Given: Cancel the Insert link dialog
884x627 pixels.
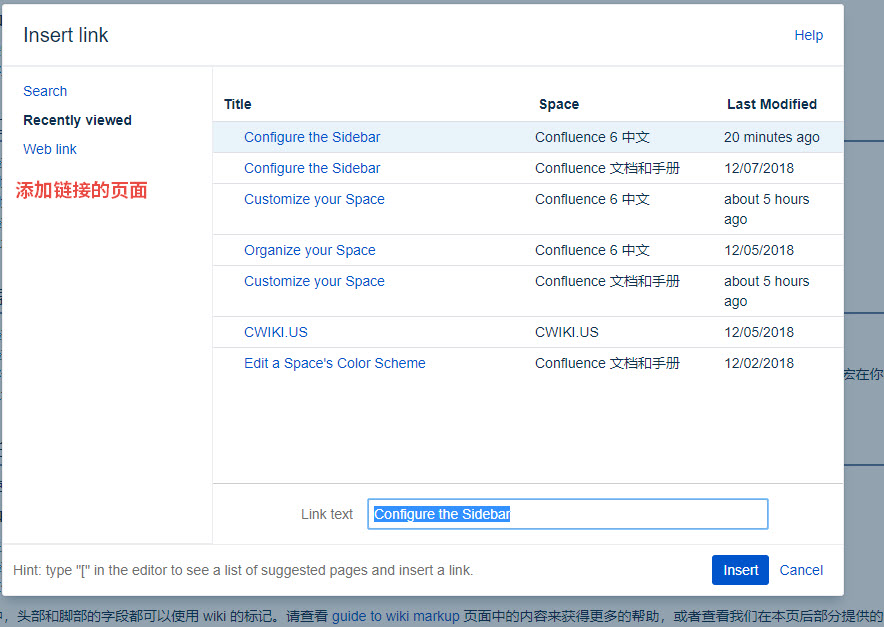Looking at the screenshot, I should [x=801, y=570].
